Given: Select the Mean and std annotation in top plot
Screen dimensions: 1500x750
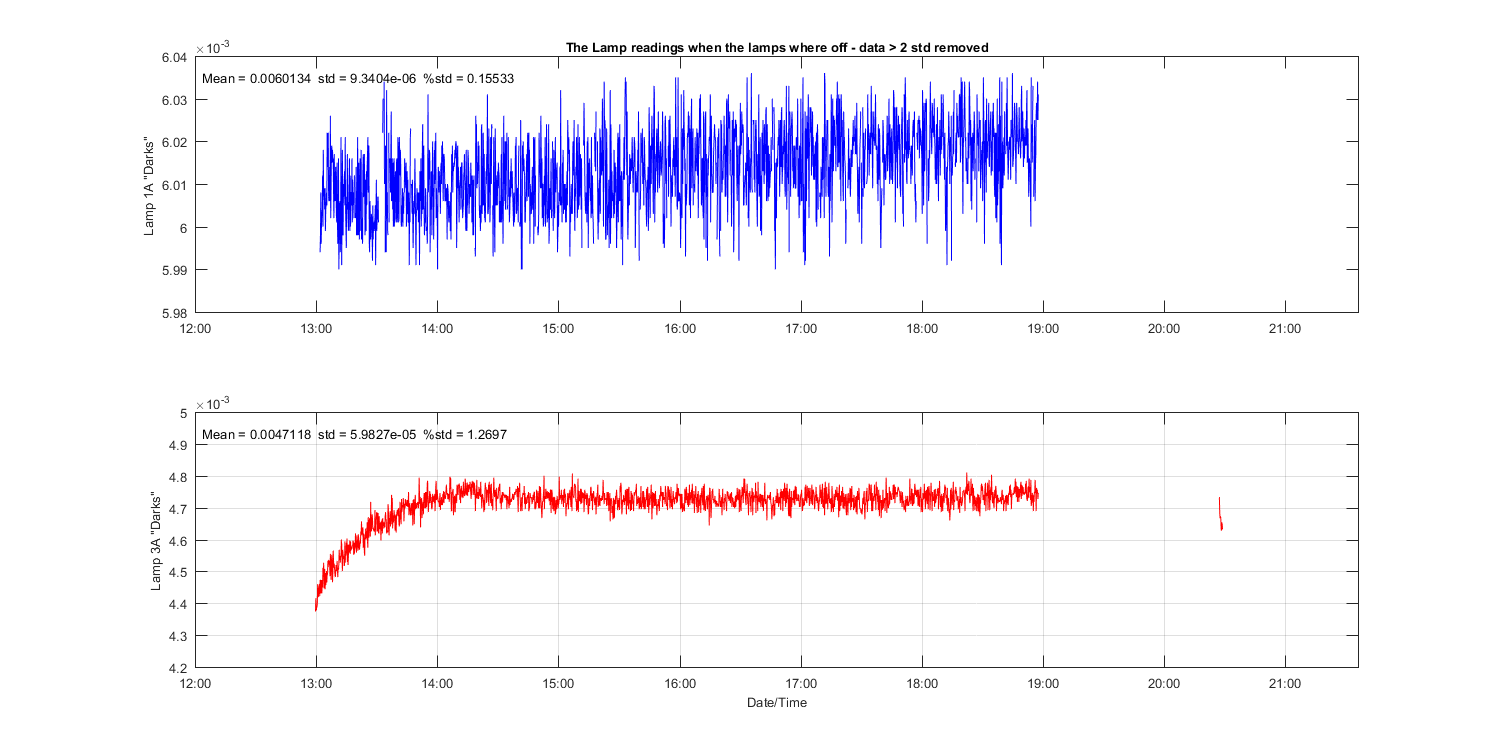Looking at the screenshot, I should [358, 79].
